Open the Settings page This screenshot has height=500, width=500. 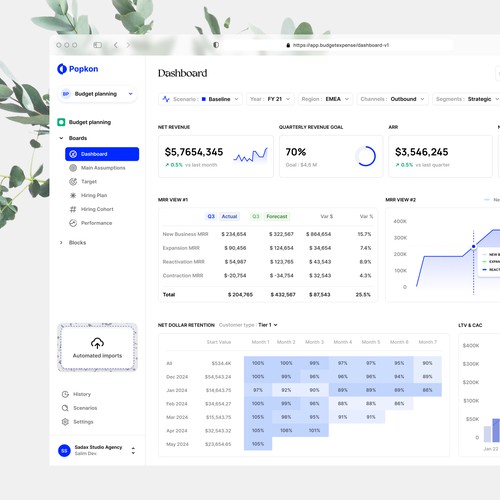83,422
